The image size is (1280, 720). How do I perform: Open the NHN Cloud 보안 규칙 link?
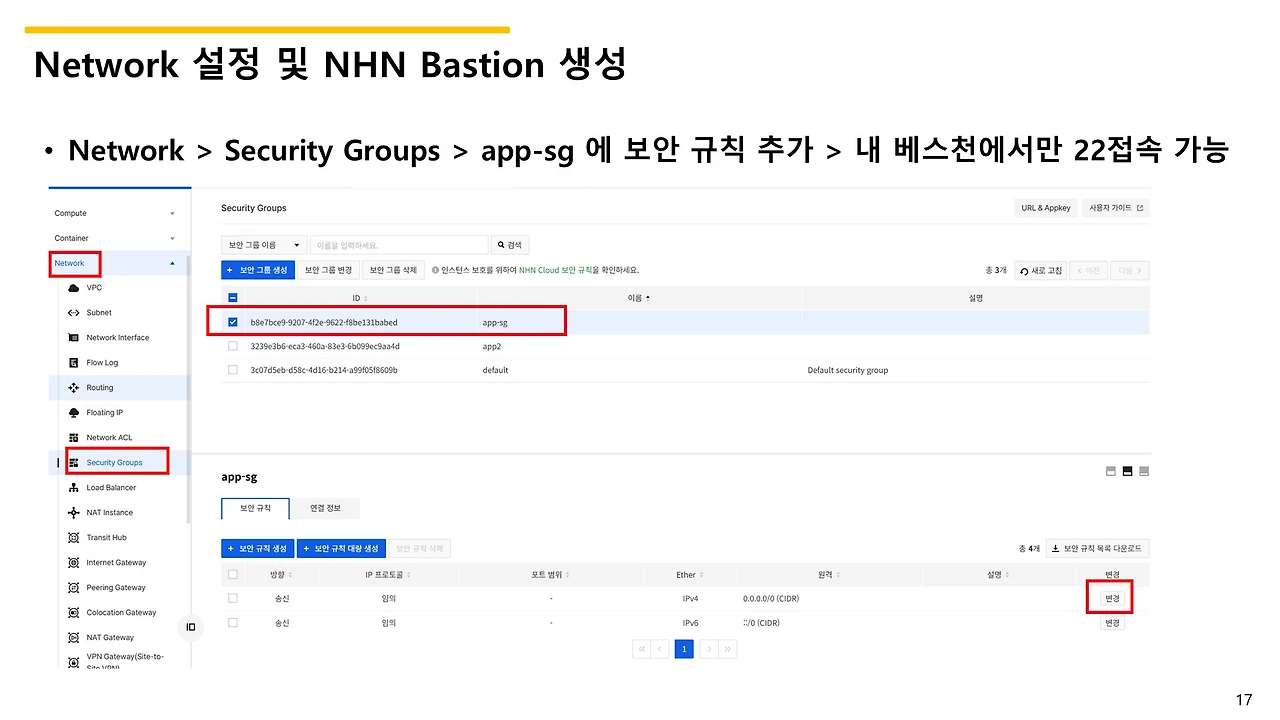tap(557, 270)
